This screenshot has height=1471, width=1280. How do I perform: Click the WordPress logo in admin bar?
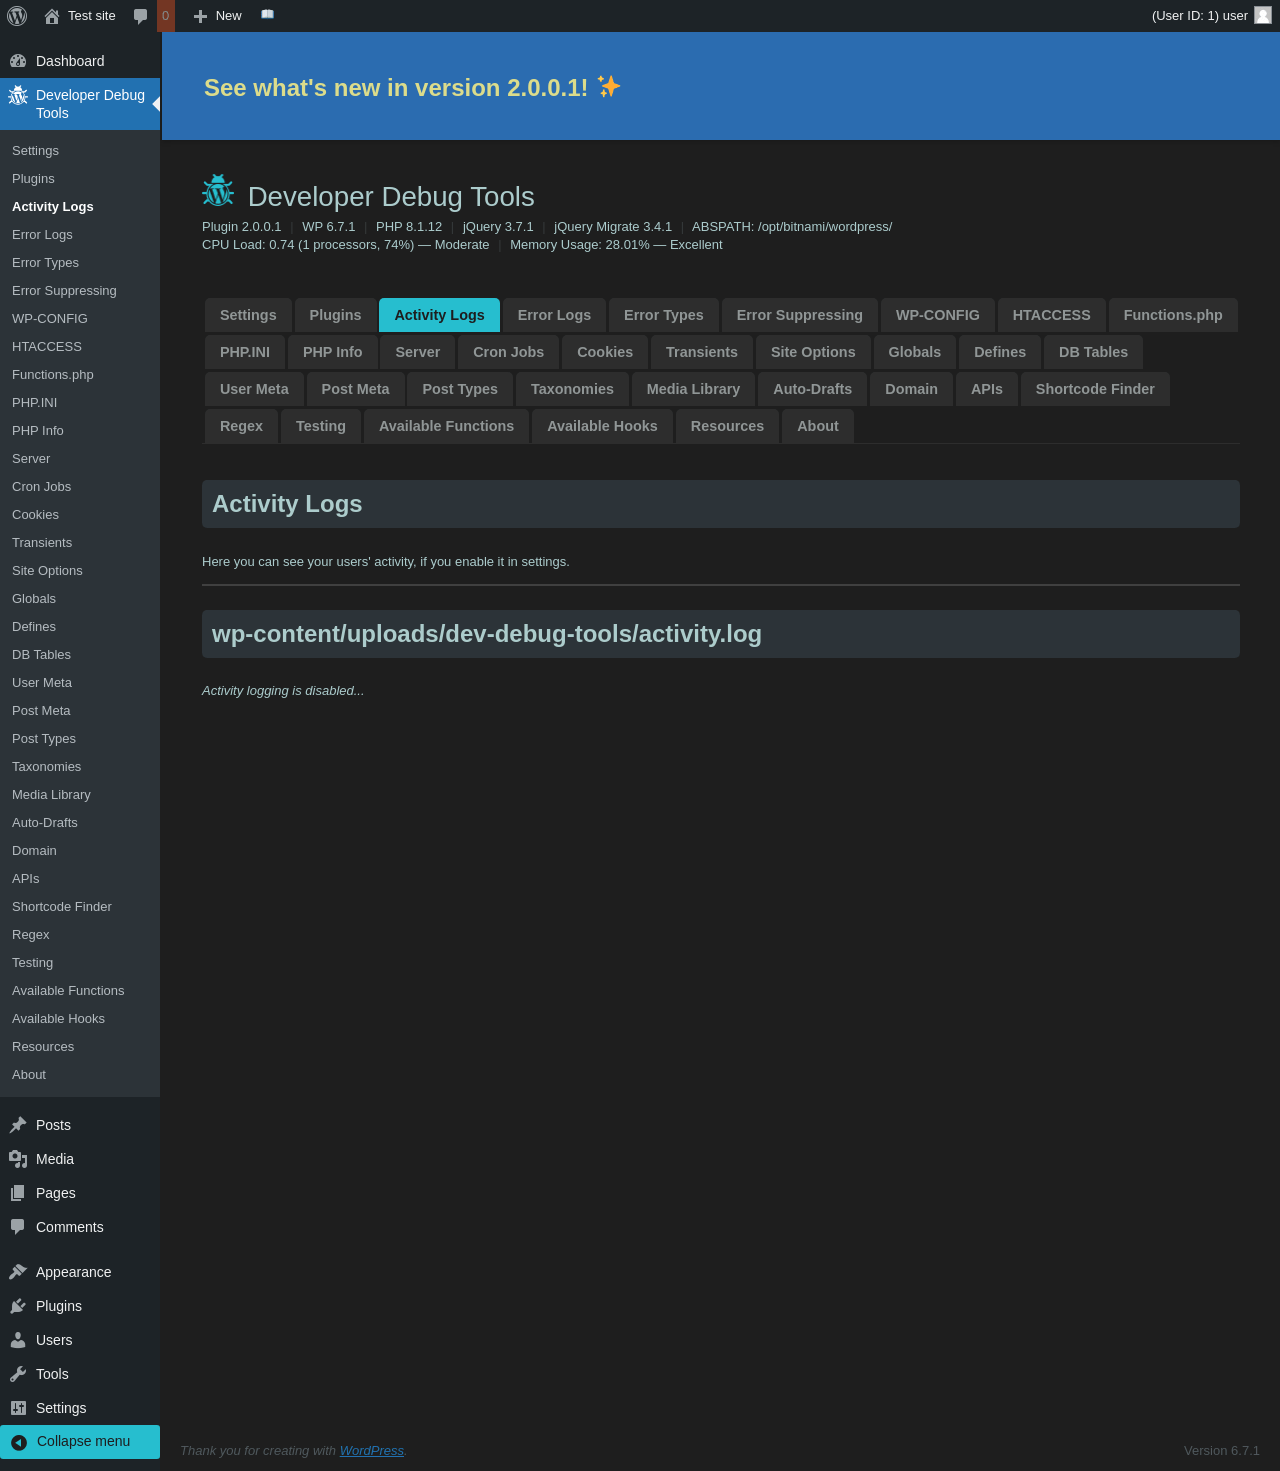(x=17, y=16)
